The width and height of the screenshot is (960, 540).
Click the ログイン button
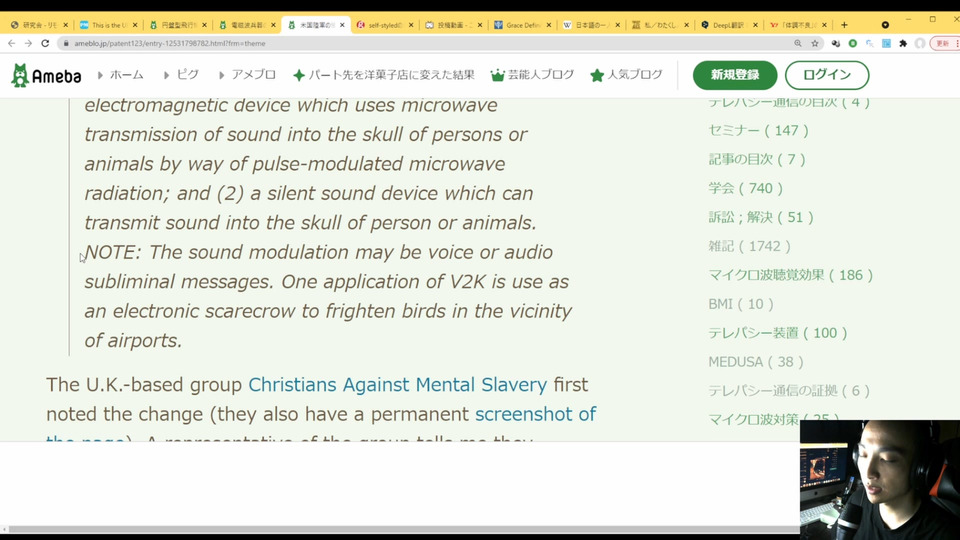tap(827, 75)
